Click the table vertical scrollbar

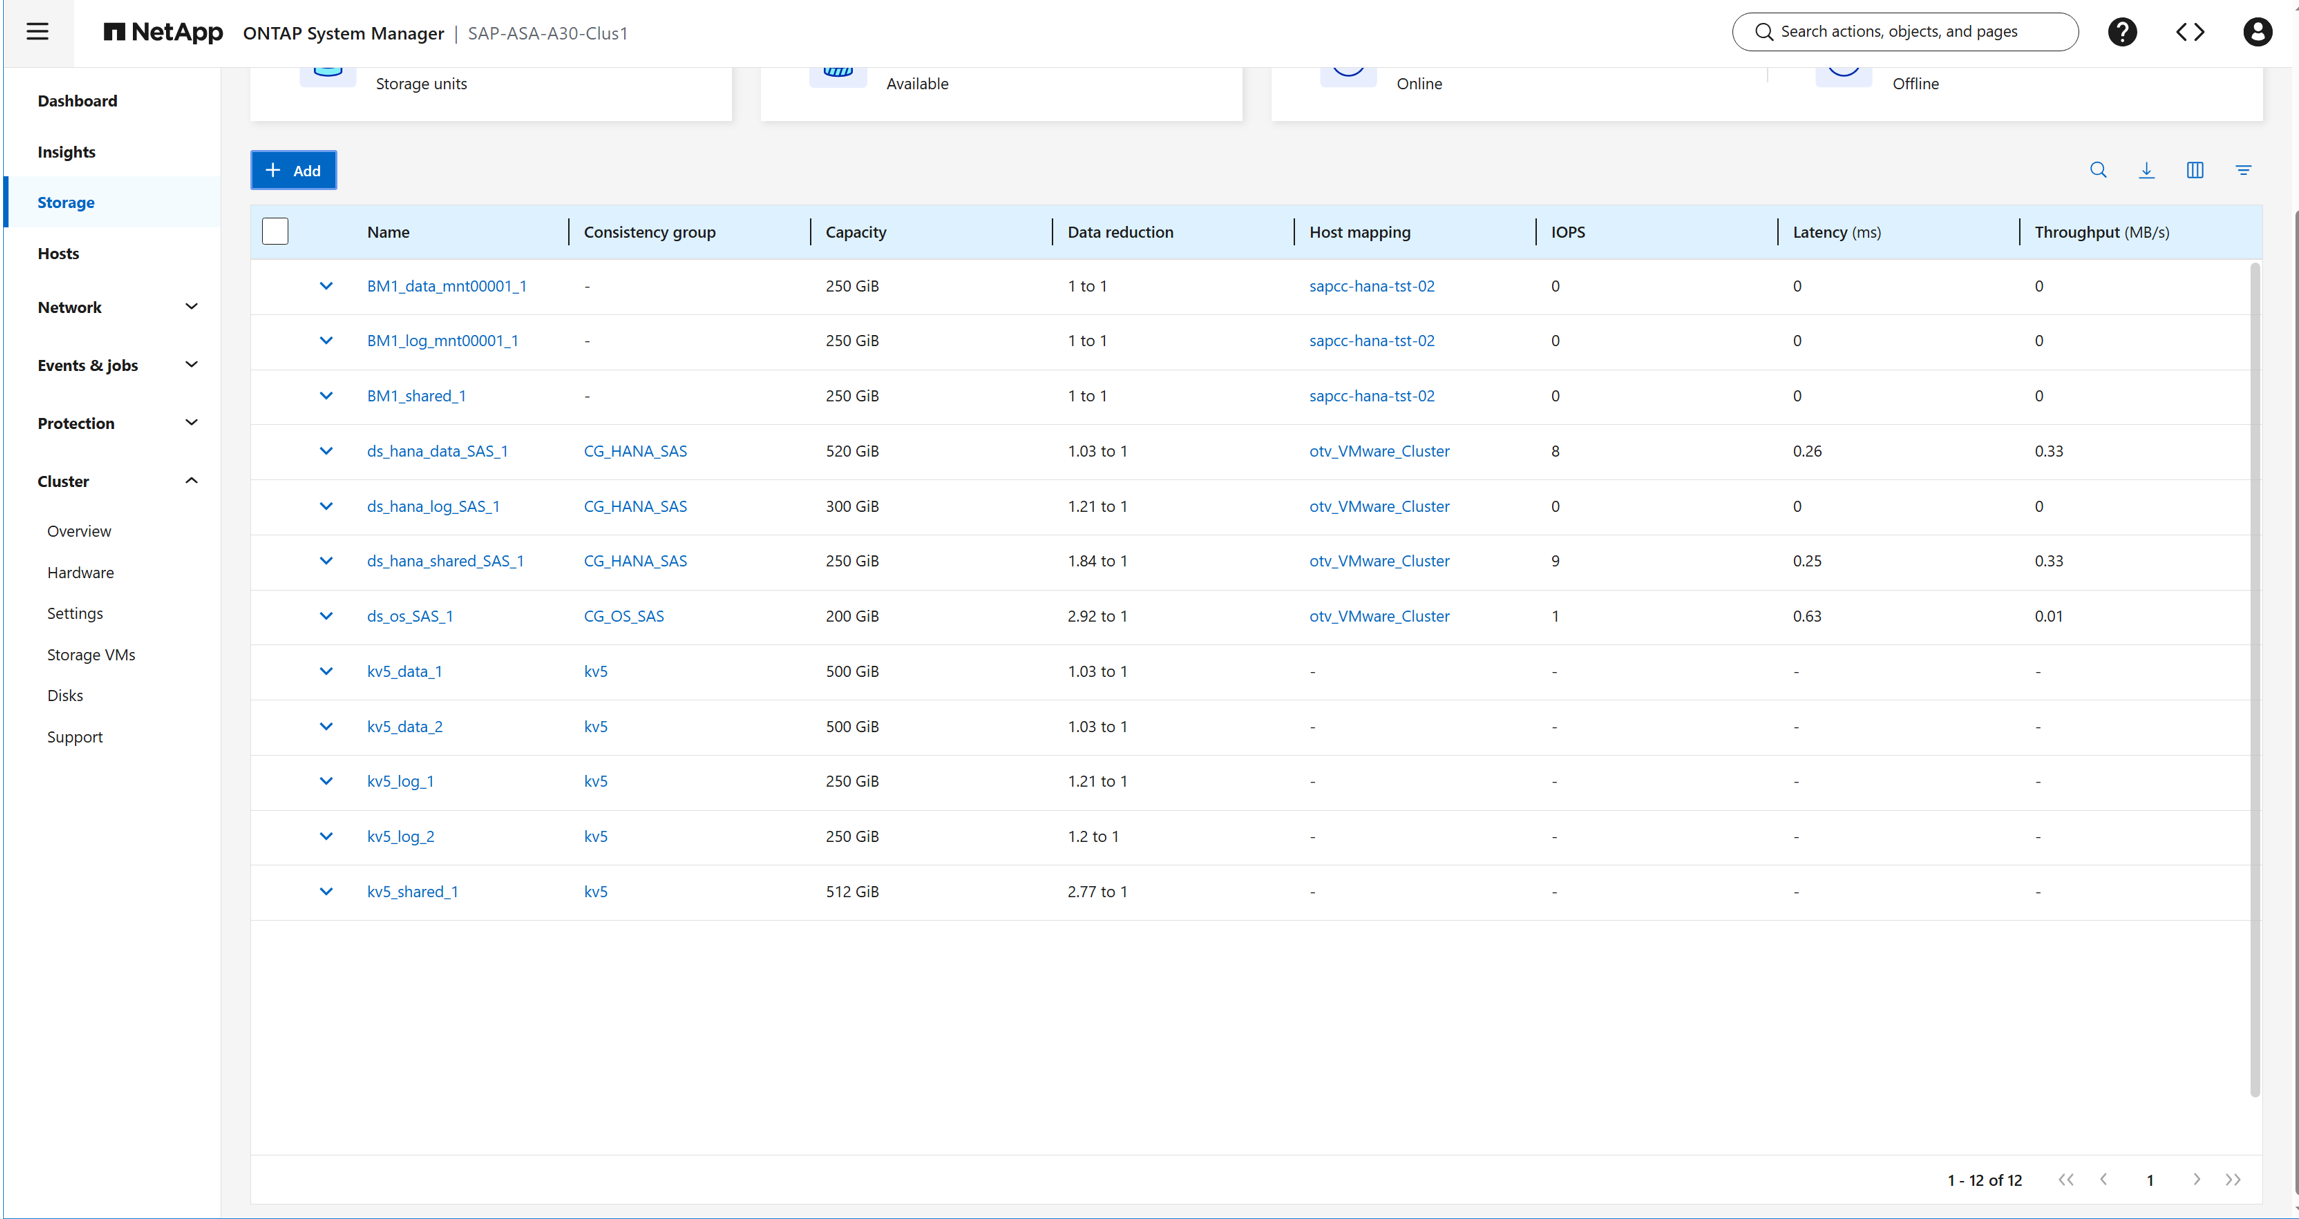point(2254,680)
